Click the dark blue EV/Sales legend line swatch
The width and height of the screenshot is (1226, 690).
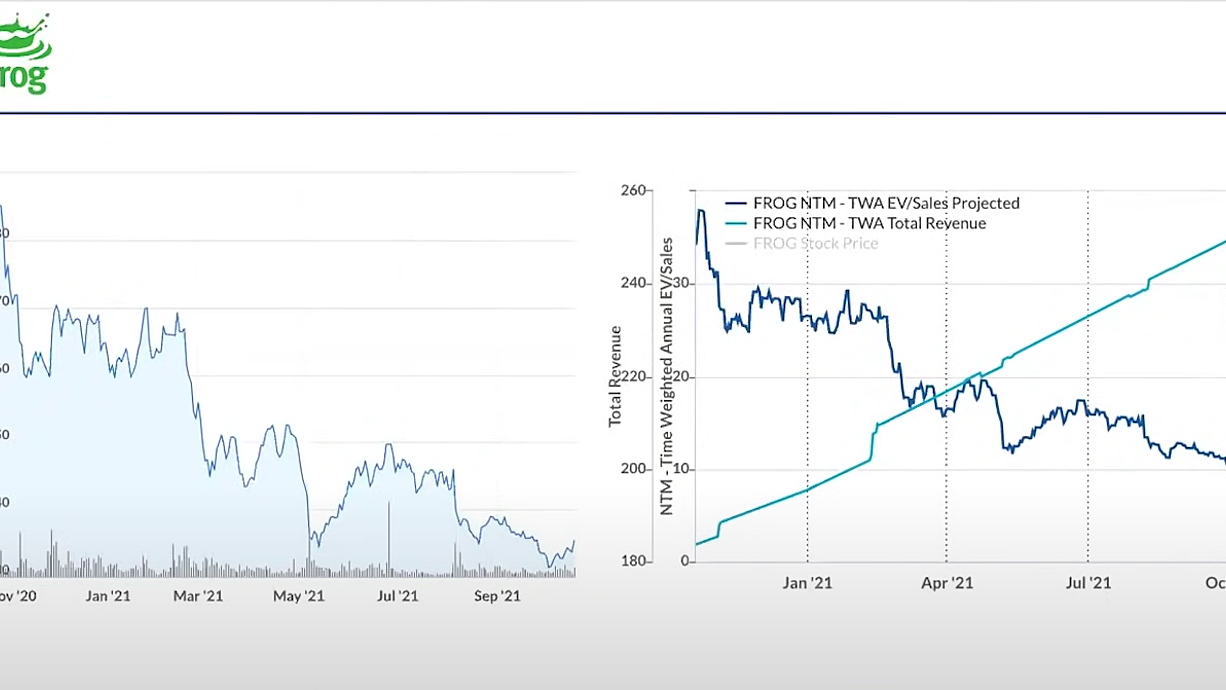coord(736,203)
